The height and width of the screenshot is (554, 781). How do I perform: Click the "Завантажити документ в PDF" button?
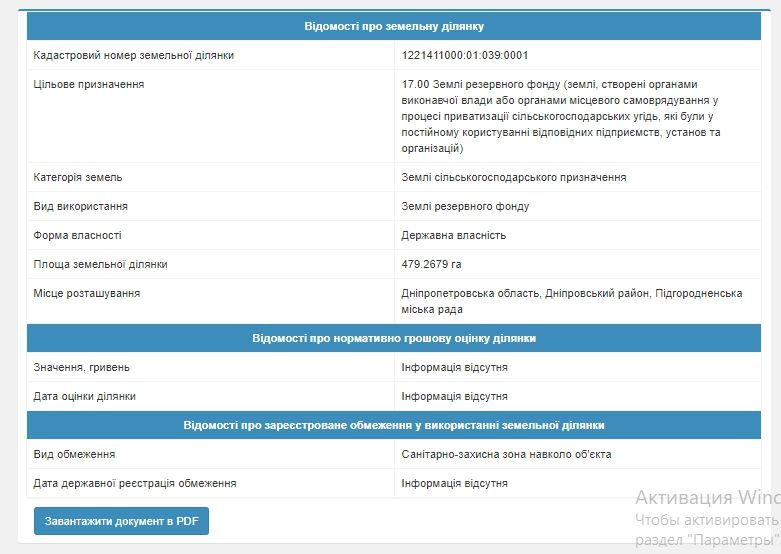[121, 522]
